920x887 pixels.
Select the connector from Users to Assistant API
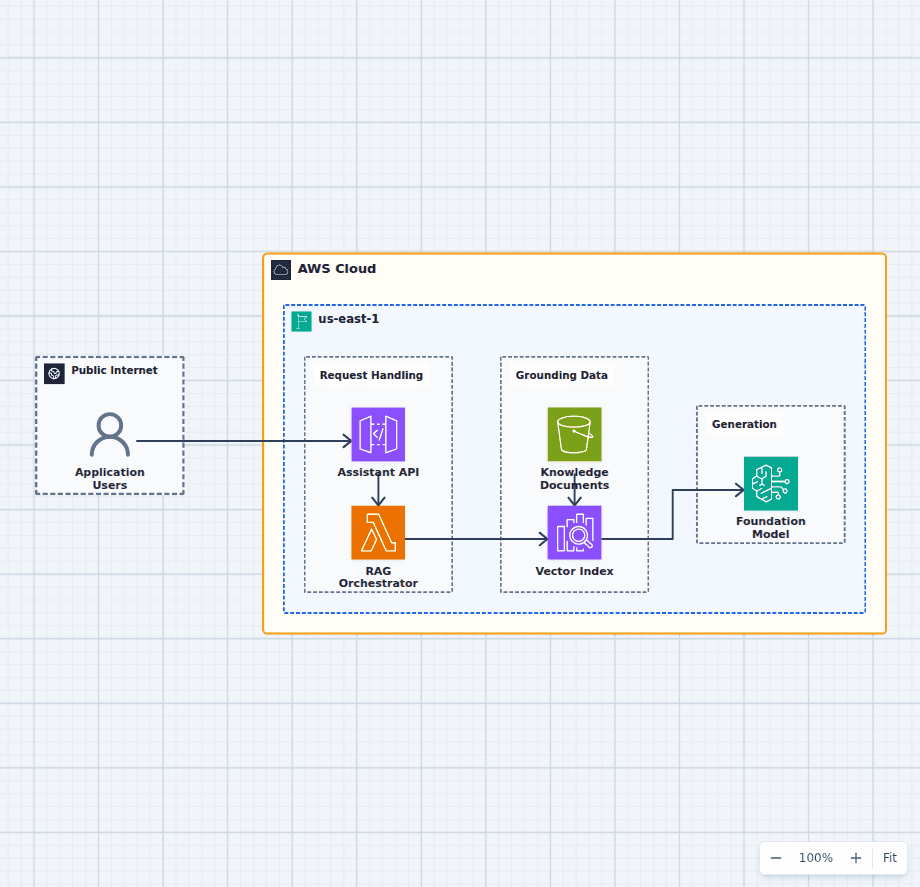click(243, 441)
